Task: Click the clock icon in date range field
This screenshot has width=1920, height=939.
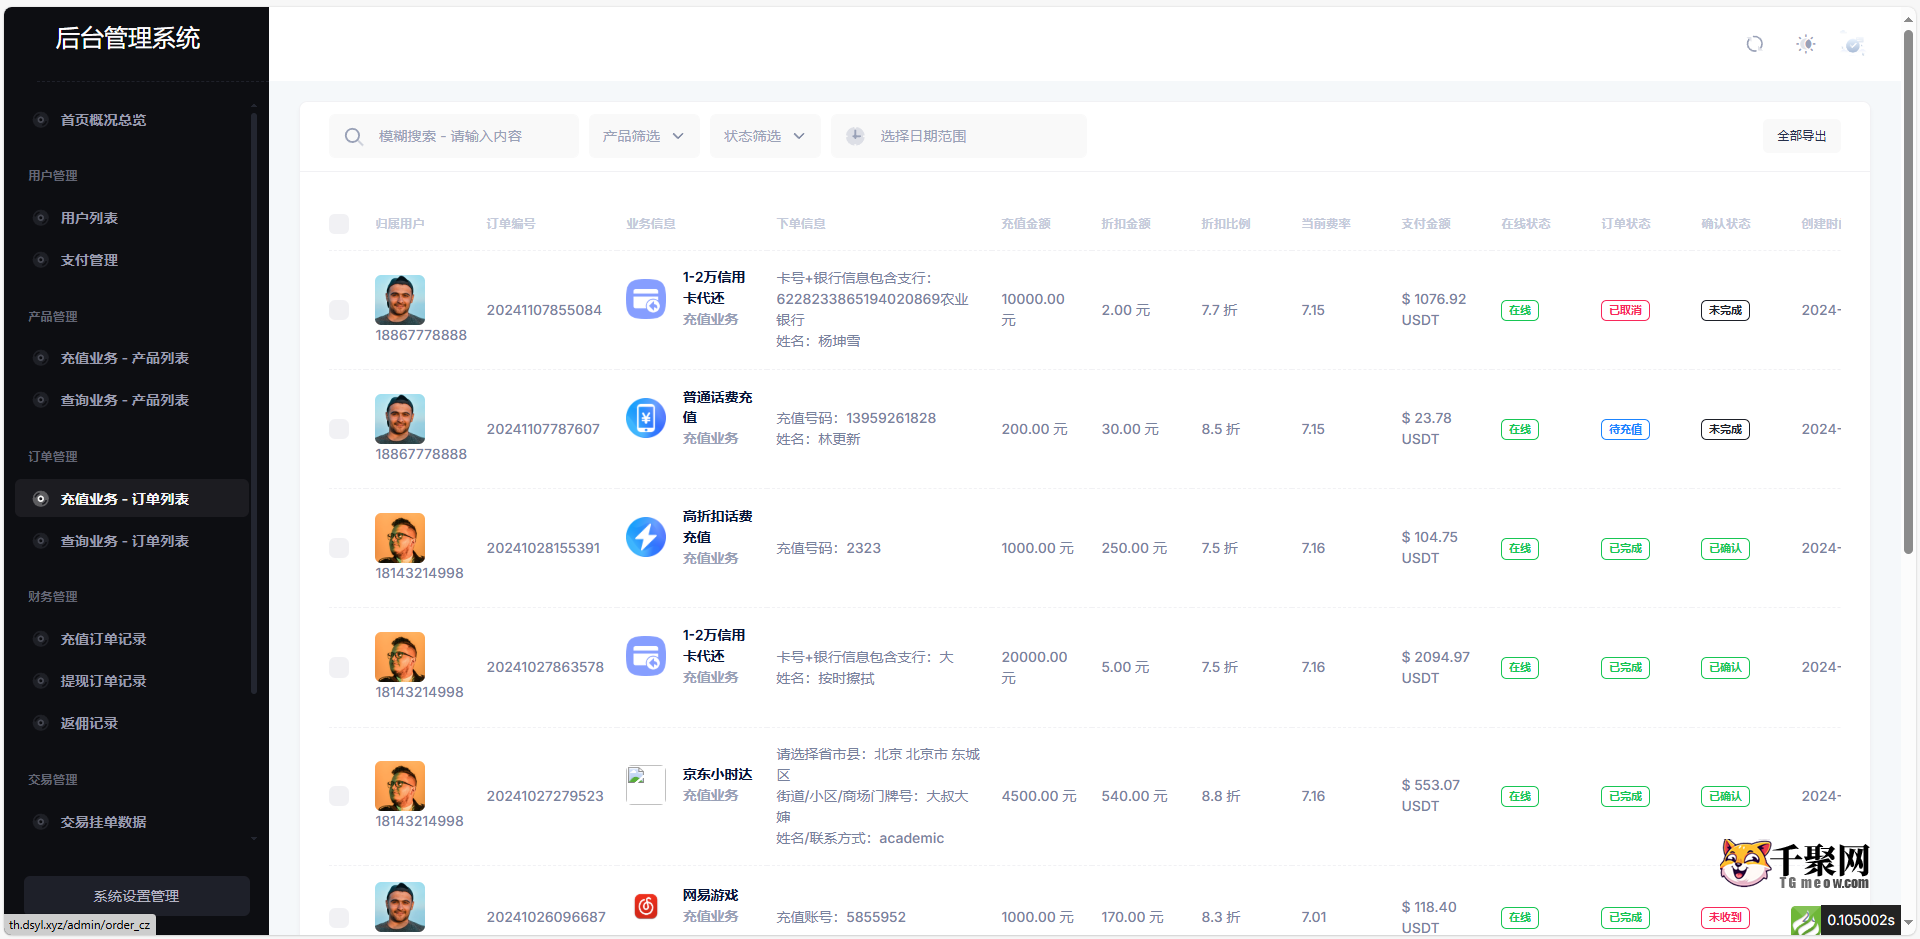Action: 855,136
